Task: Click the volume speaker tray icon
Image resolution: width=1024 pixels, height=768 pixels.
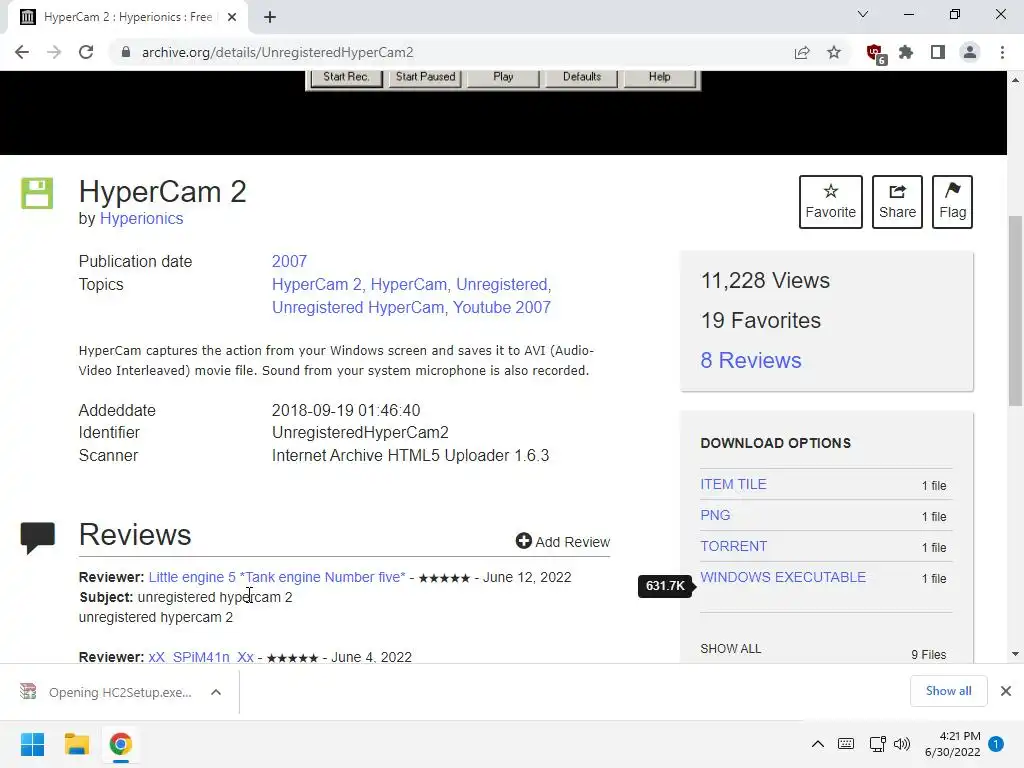Action: tap(902, 744)
